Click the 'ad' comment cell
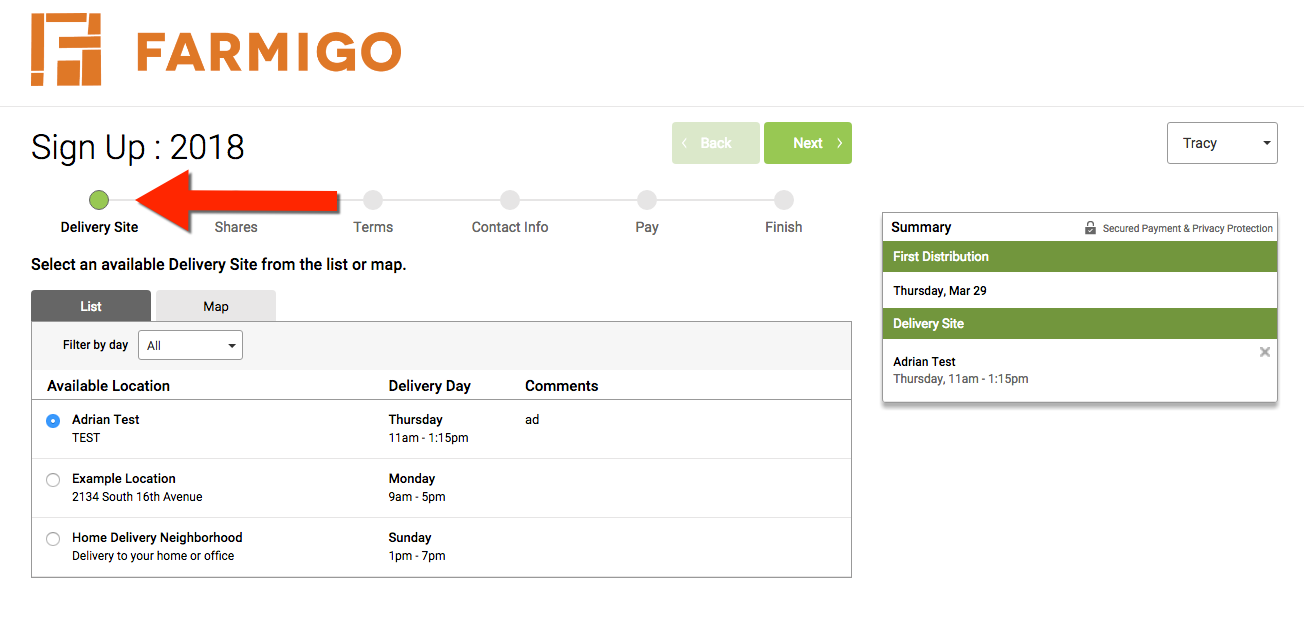 (x=532, y=420)
